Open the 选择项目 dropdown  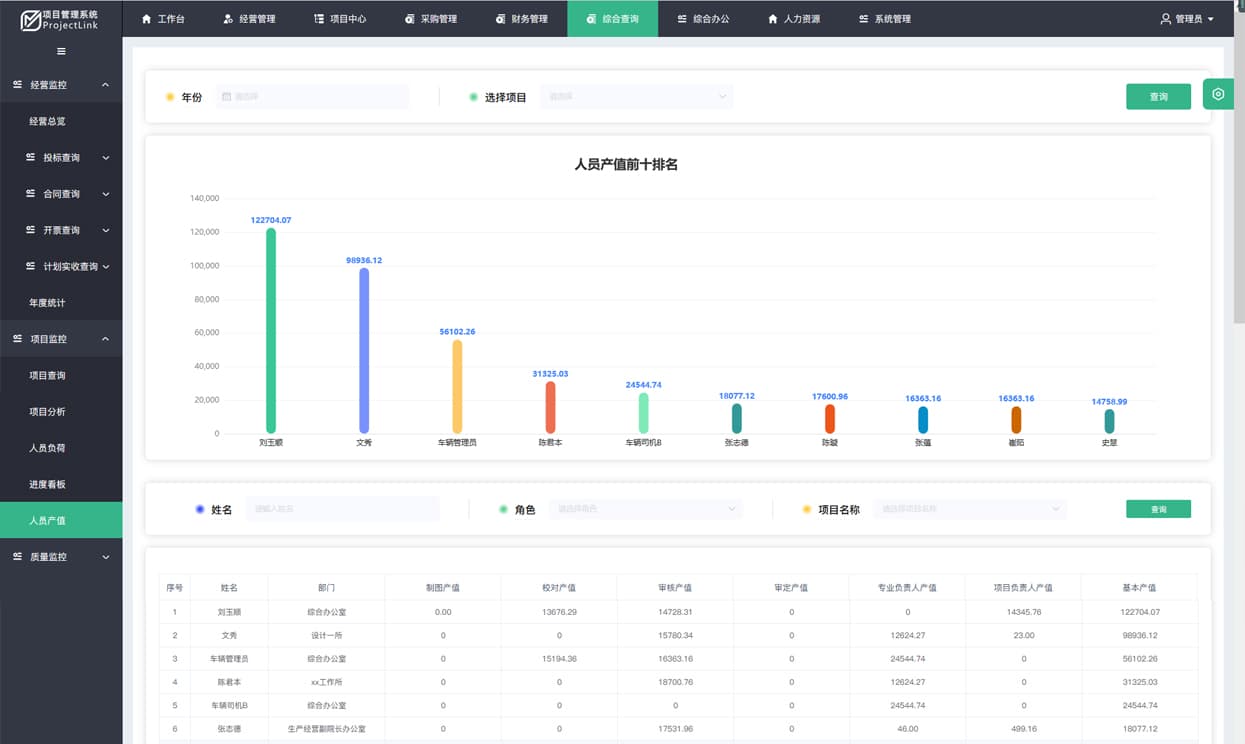[637, 97]
